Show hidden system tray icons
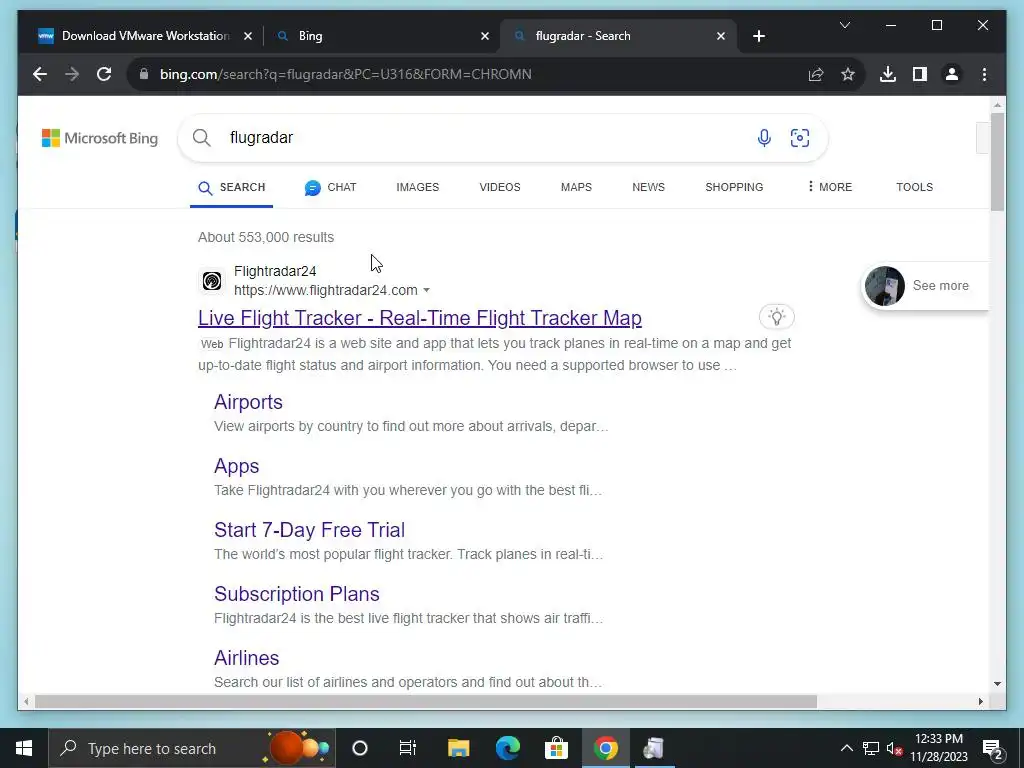The image size is (1024, 768). pyautogui.click(x=846, y=748)
